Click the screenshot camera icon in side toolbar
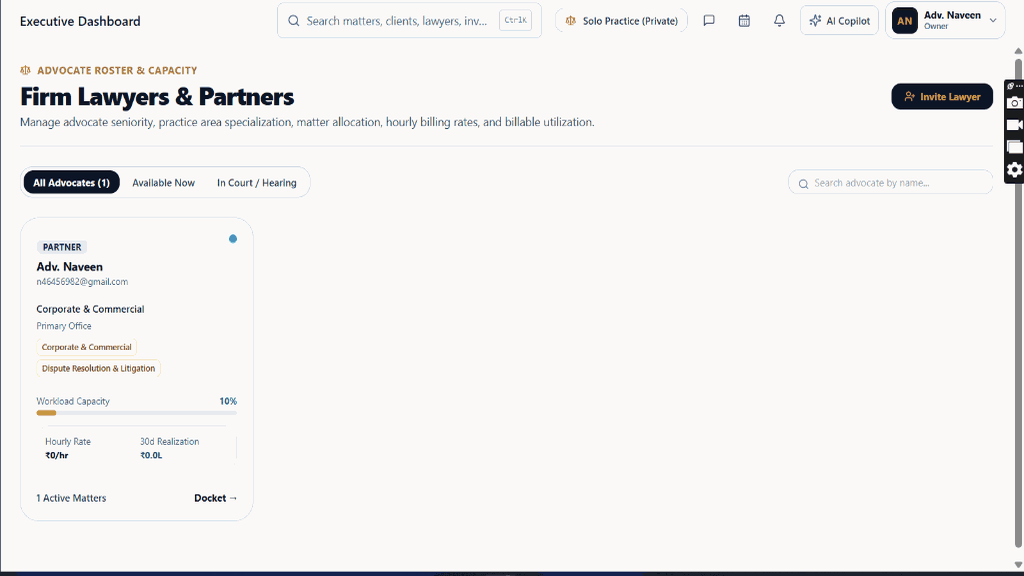 pyautogui.click(x=1014, y=103)
